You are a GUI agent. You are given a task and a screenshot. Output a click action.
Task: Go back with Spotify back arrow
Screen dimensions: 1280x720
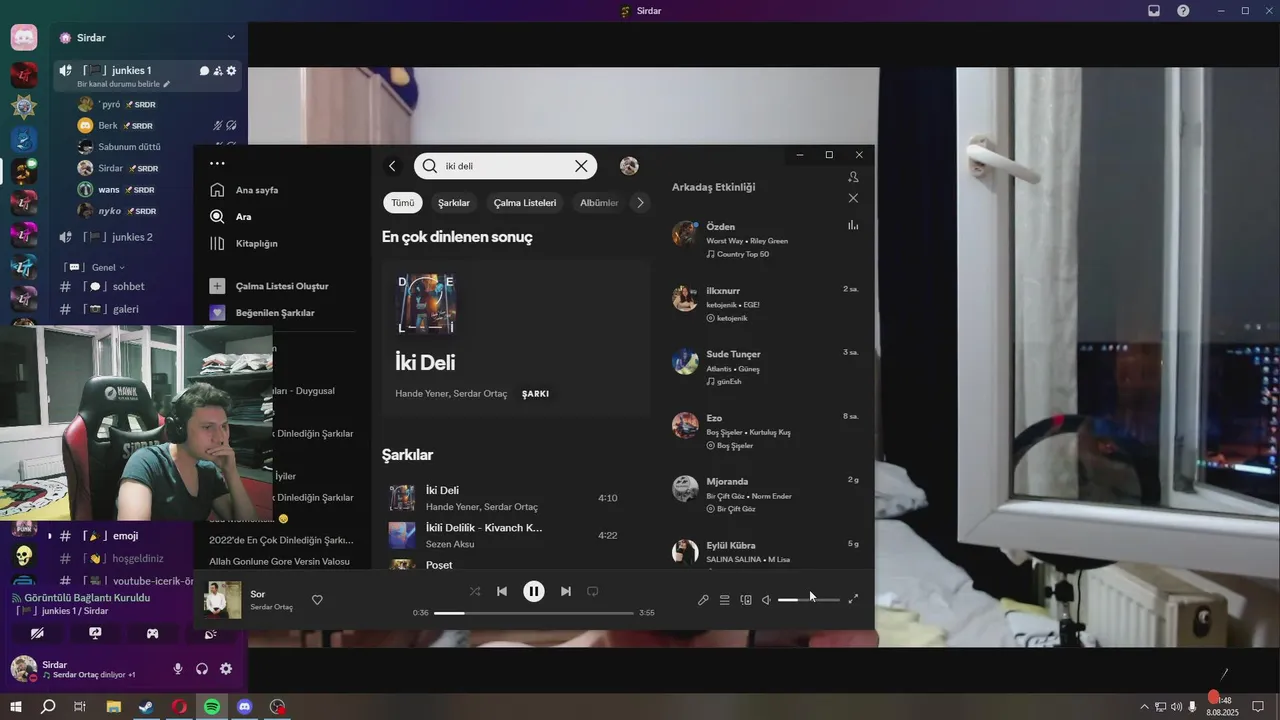392,166
